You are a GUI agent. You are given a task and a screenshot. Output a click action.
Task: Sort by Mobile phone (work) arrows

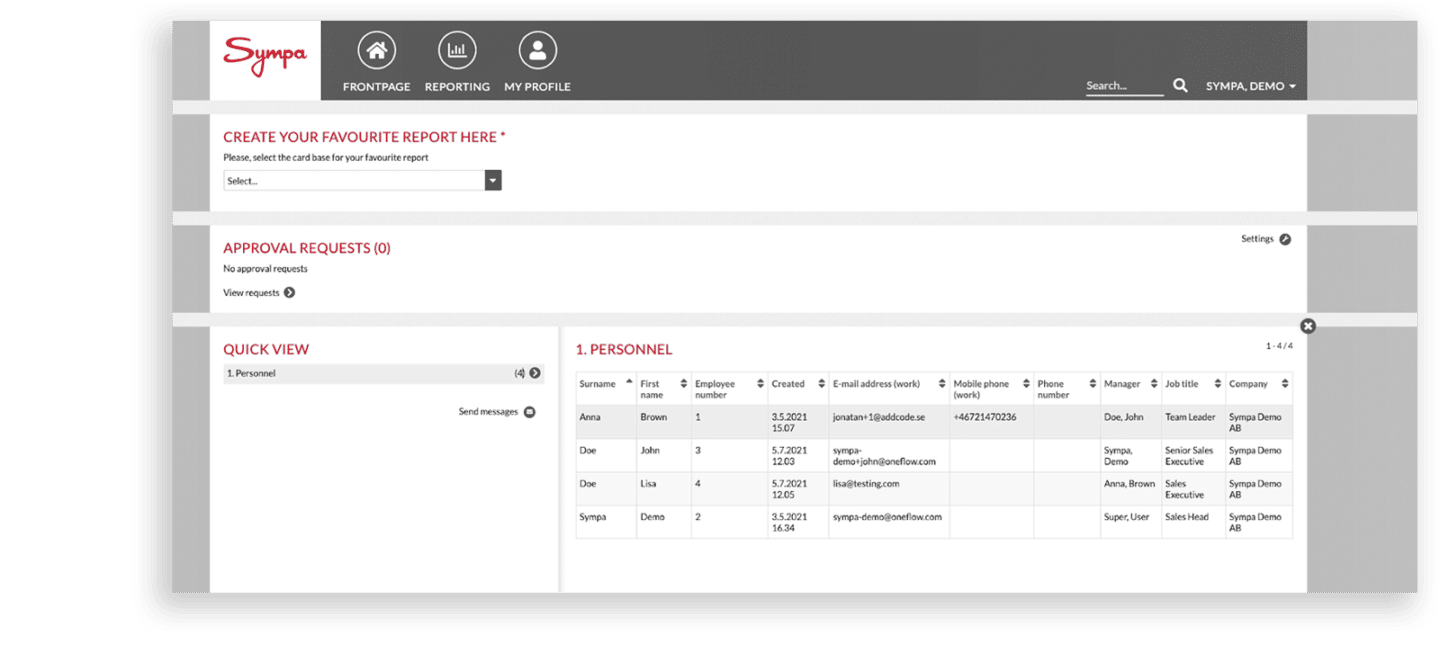pyautogui.click(x=1026, y=384)
